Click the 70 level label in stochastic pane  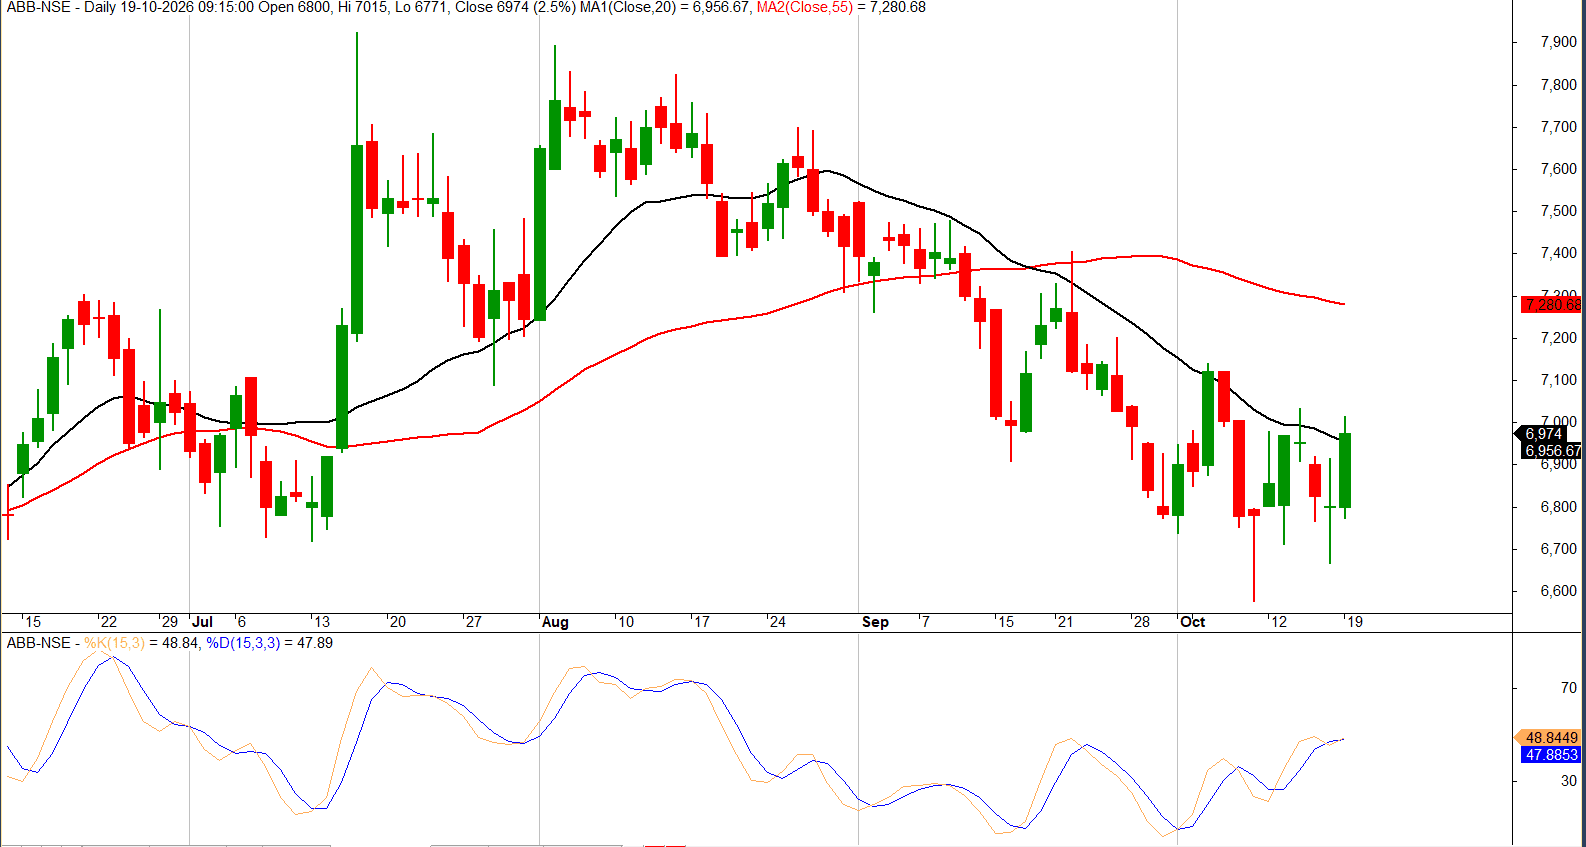coord(1568,688)
